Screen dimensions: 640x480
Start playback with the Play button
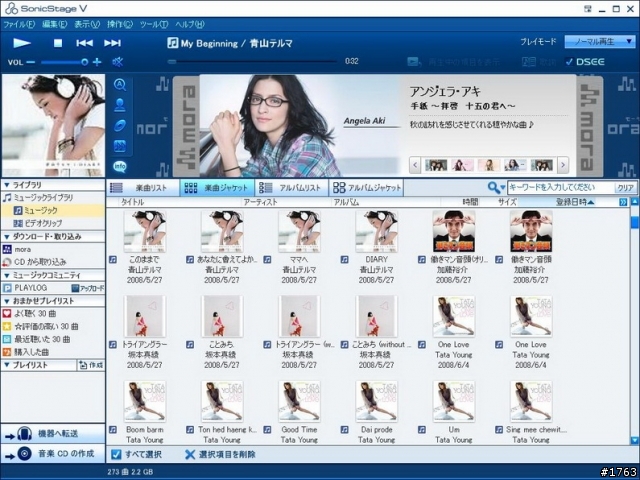point(22,43)
